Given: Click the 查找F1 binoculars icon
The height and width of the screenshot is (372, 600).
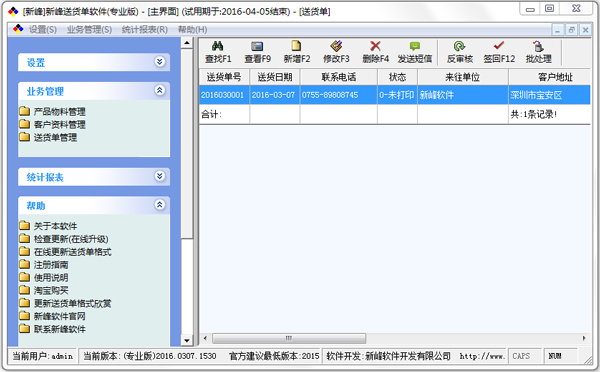Looking at the screenshot, I should coord(218,46).
